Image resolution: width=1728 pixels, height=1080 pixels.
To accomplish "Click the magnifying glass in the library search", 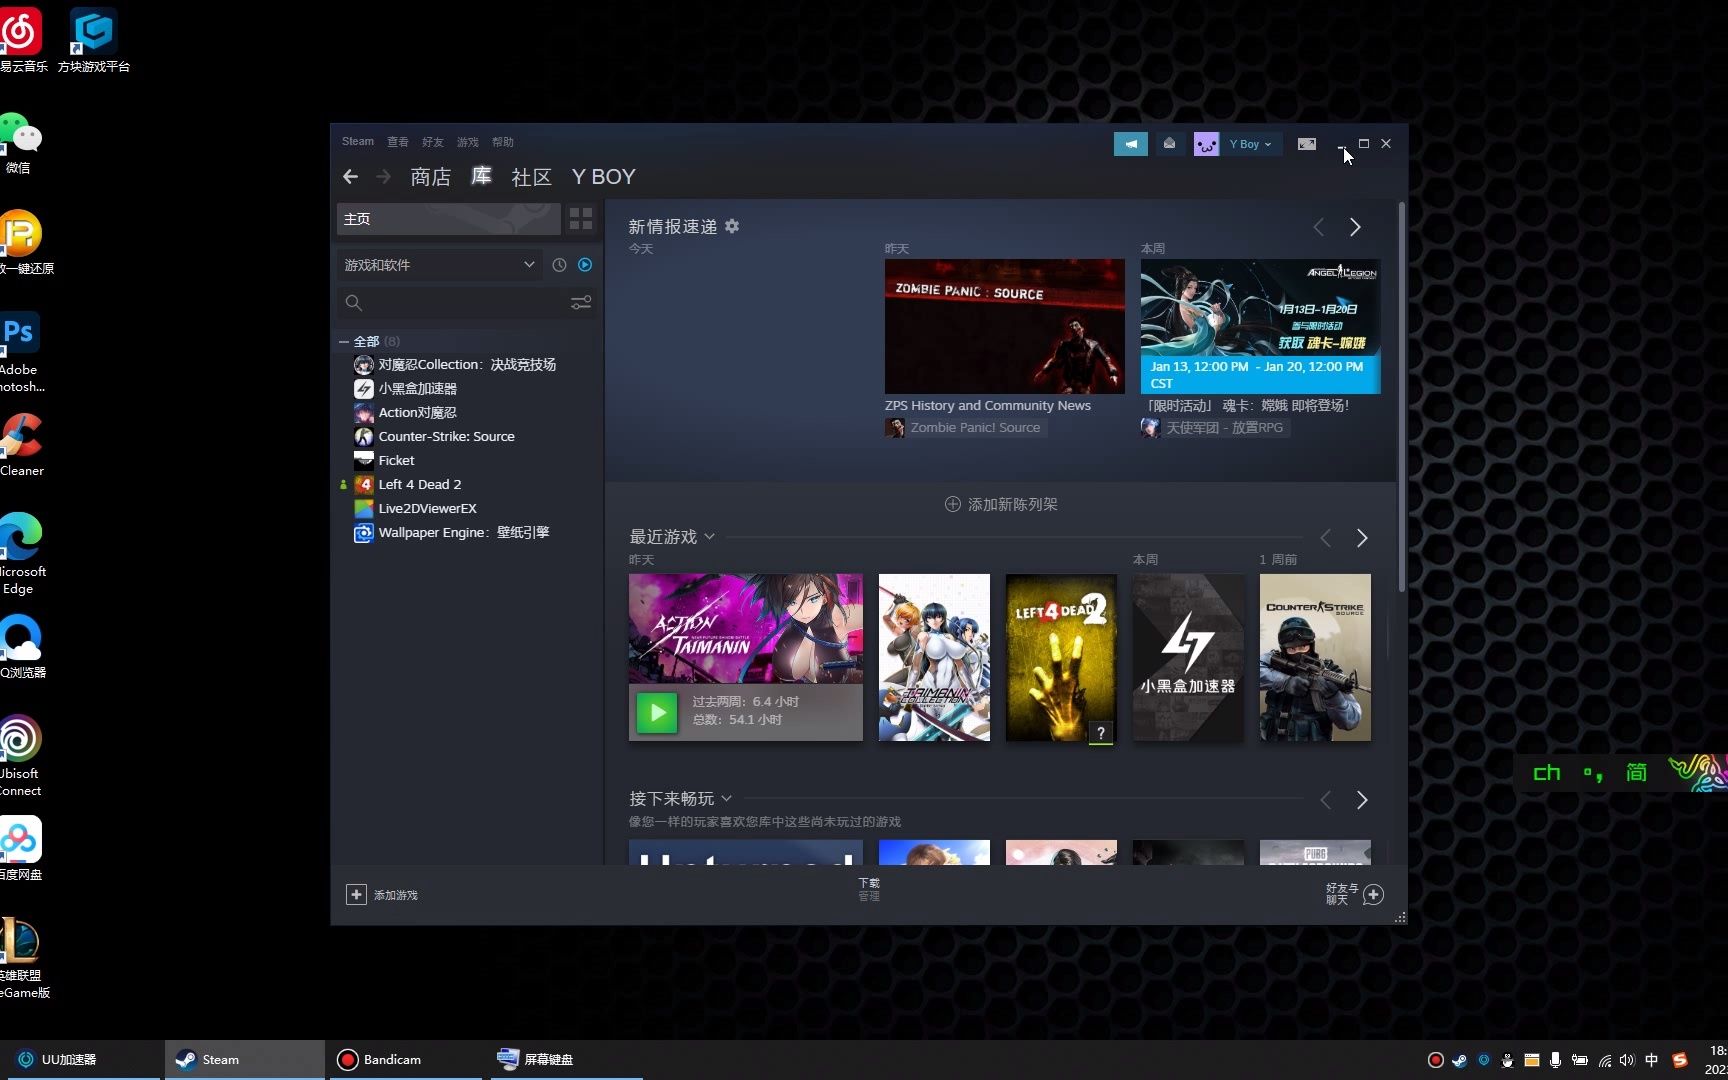I will tap(354, 302).
